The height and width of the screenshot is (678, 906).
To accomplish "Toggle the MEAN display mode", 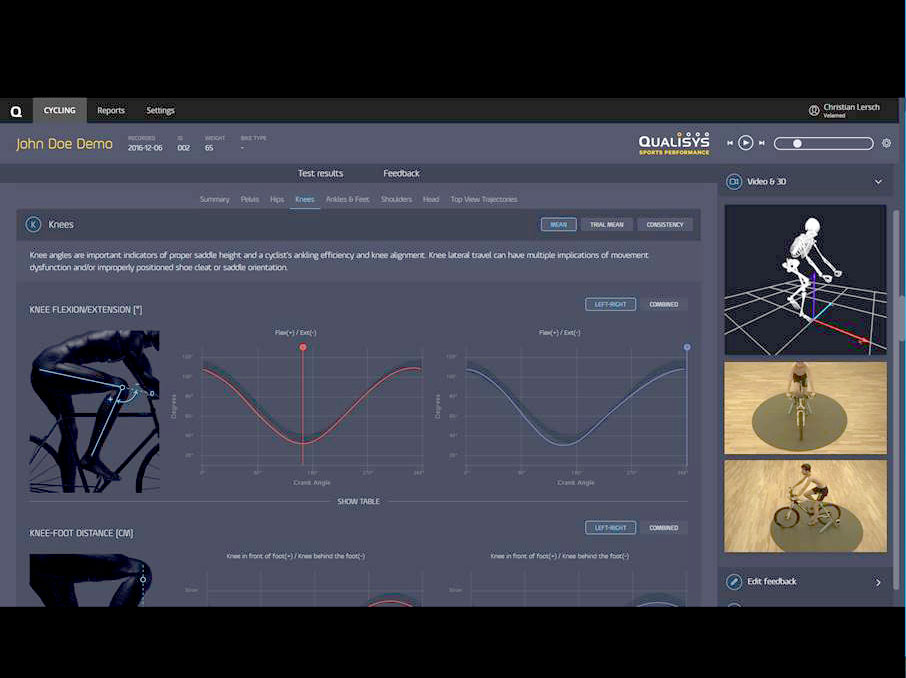I will click(x=558, y=224).
